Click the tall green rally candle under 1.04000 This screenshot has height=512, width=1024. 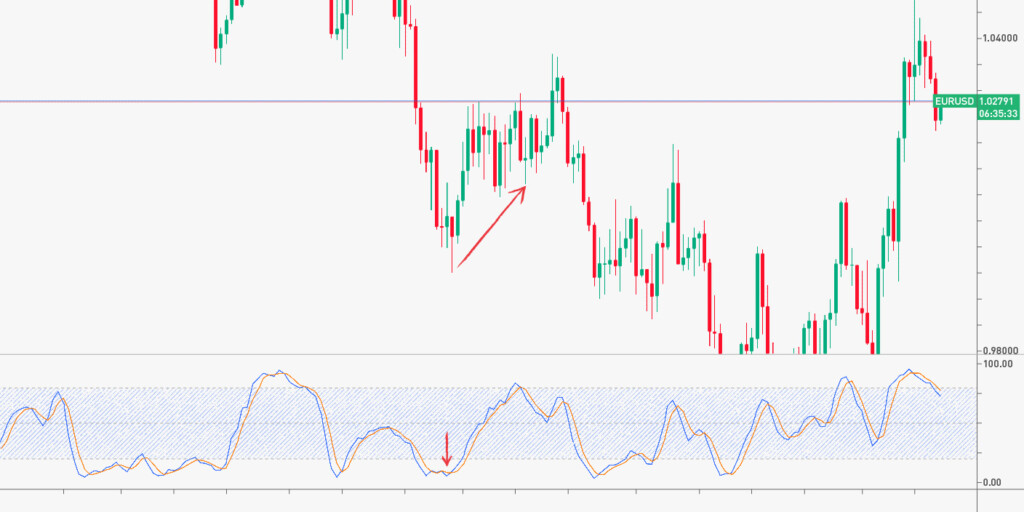click(904, 100)
